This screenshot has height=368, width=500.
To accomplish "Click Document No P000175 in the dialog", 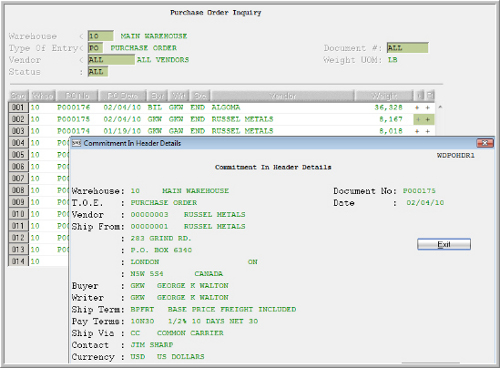I will [x=419, y=191].
